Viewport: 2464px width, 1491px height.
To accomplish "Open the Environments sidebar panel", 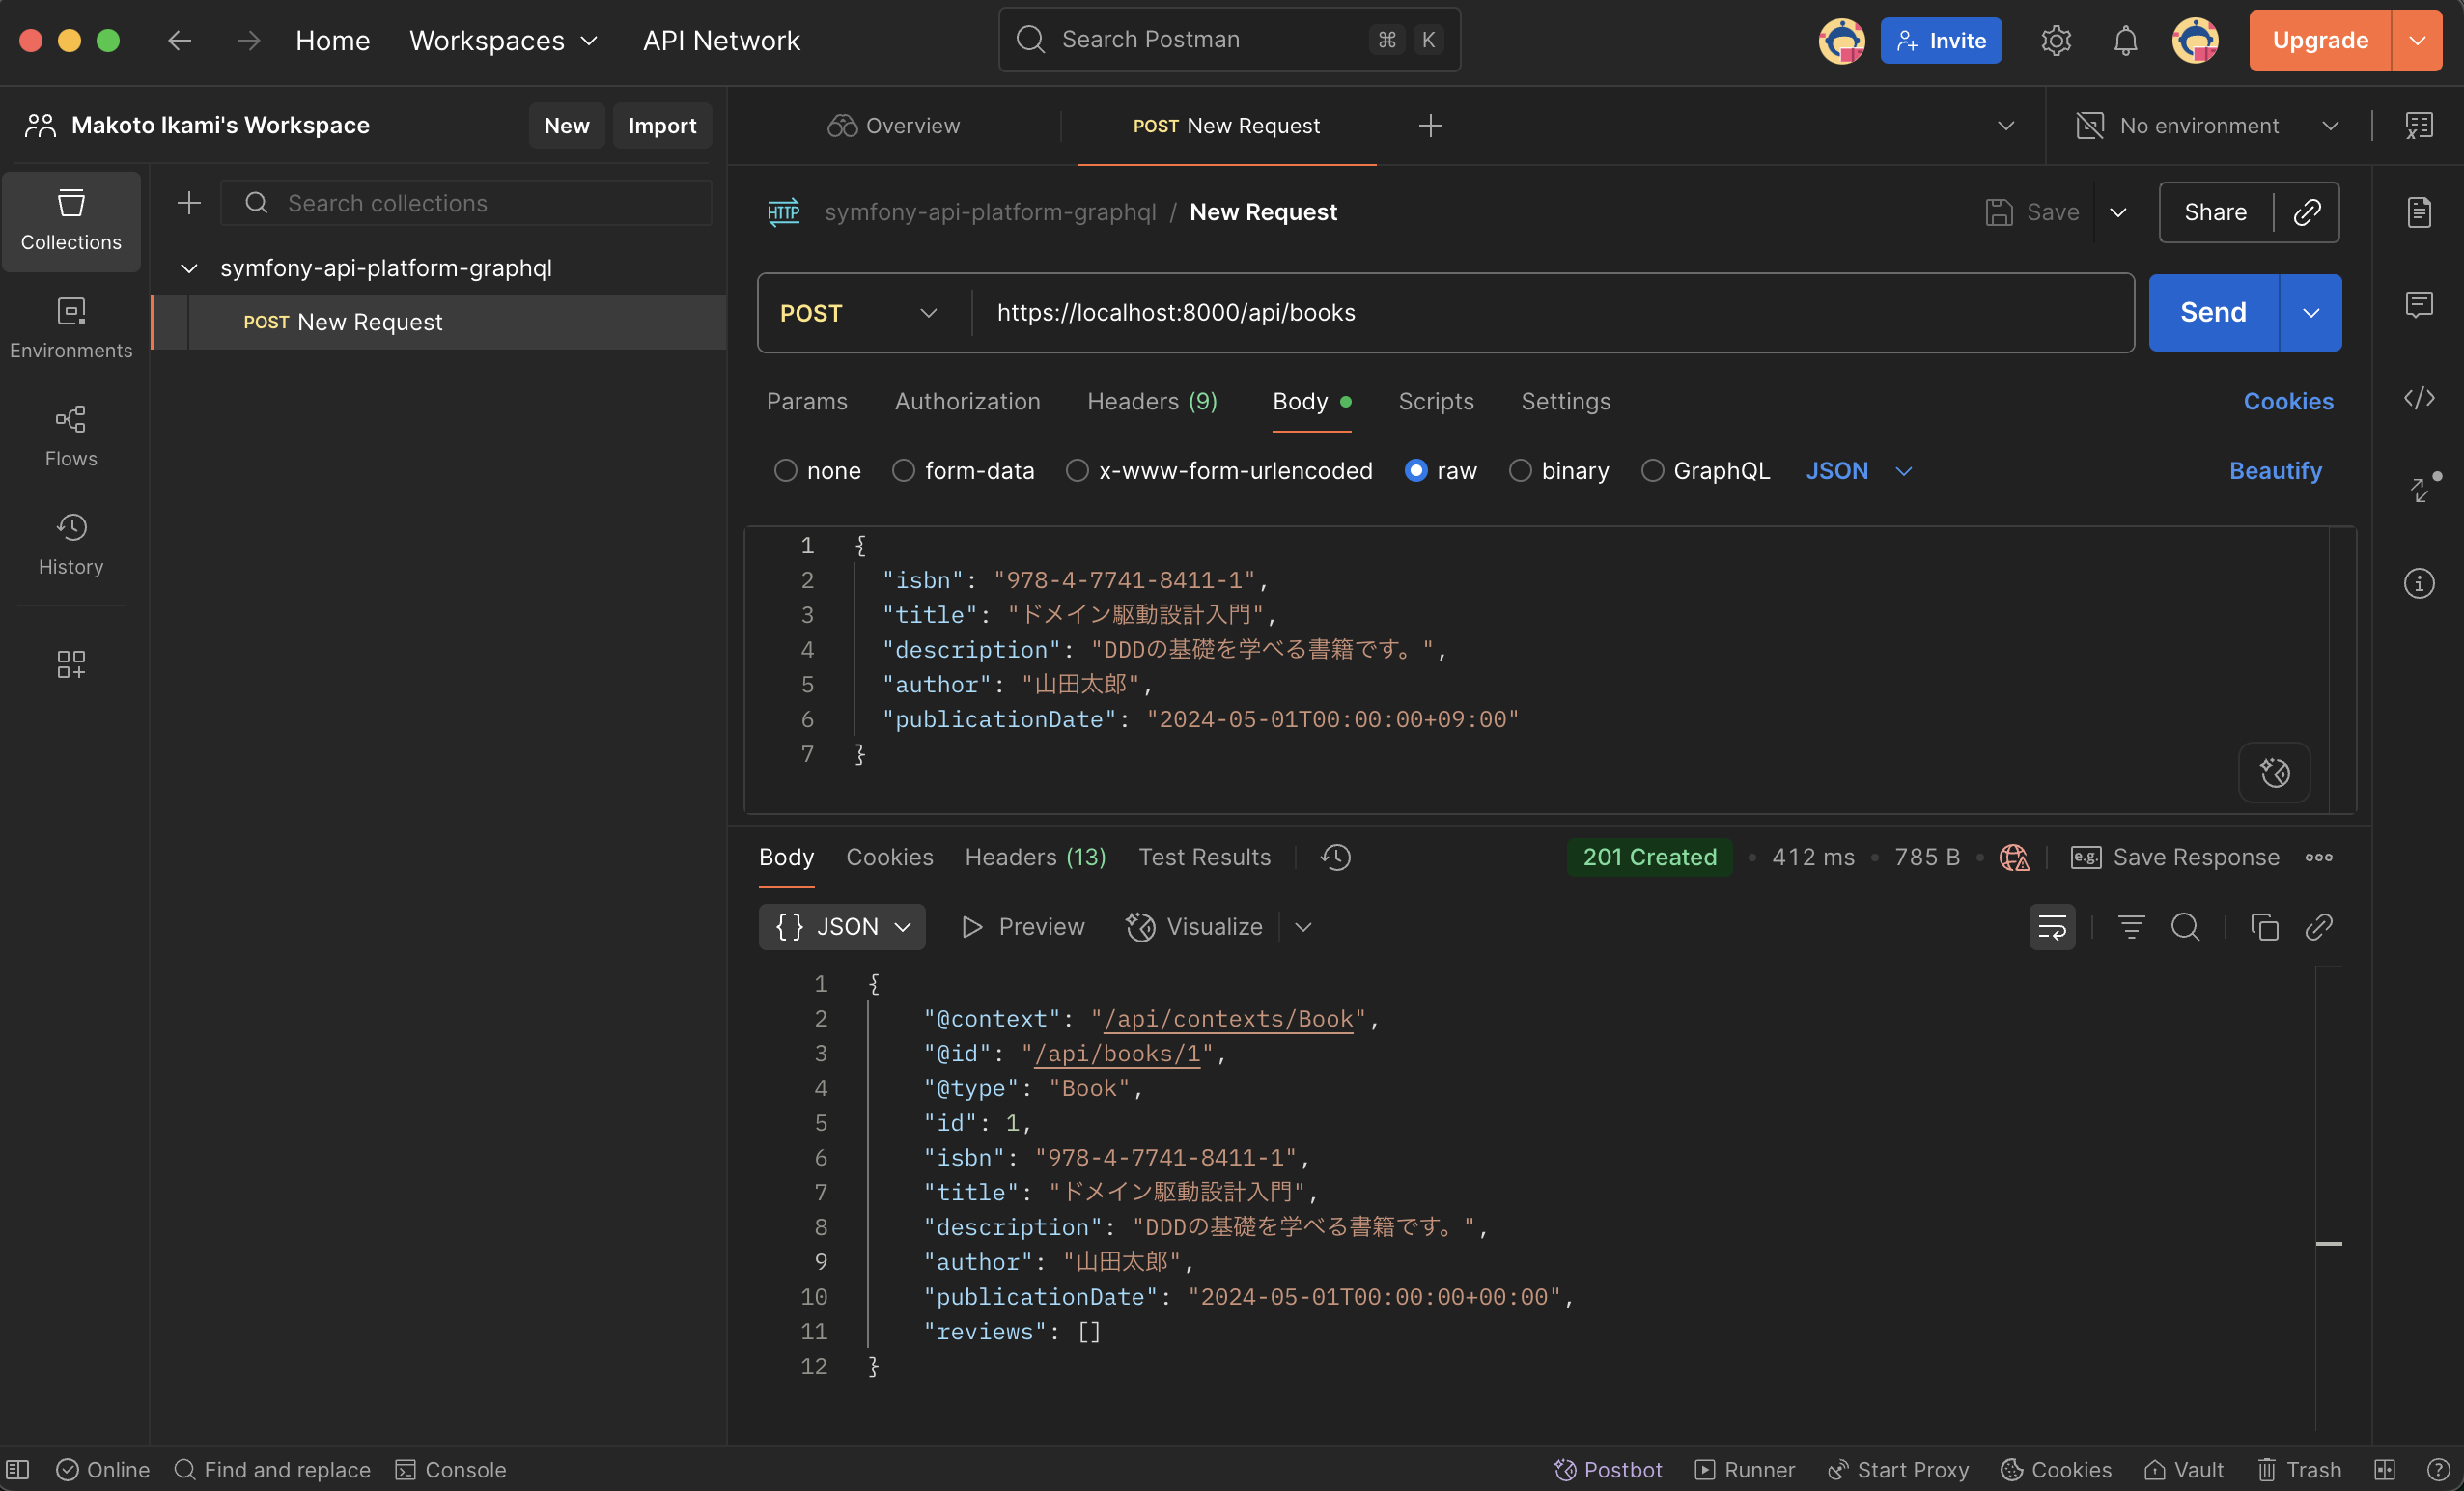I will (71, 329).
